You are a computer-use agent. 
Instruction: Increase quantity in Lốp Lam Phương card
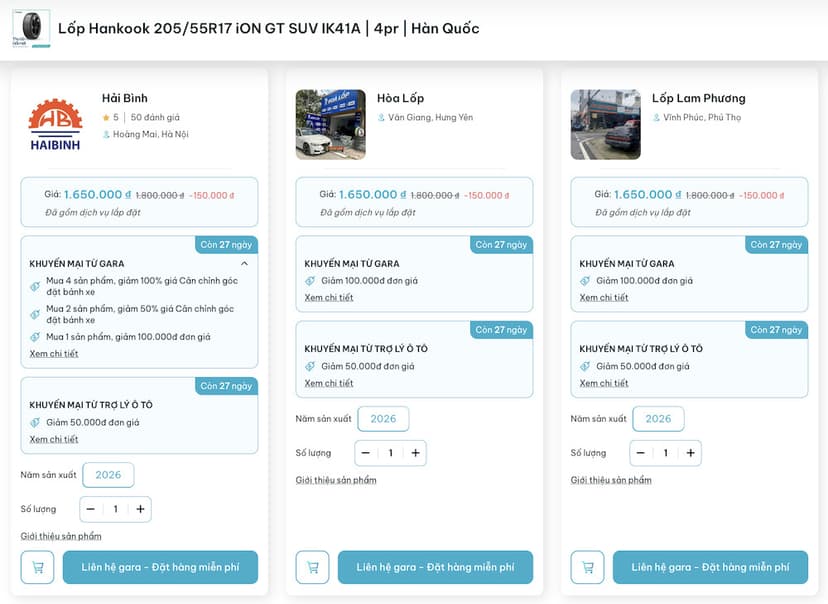coord(691,453)
